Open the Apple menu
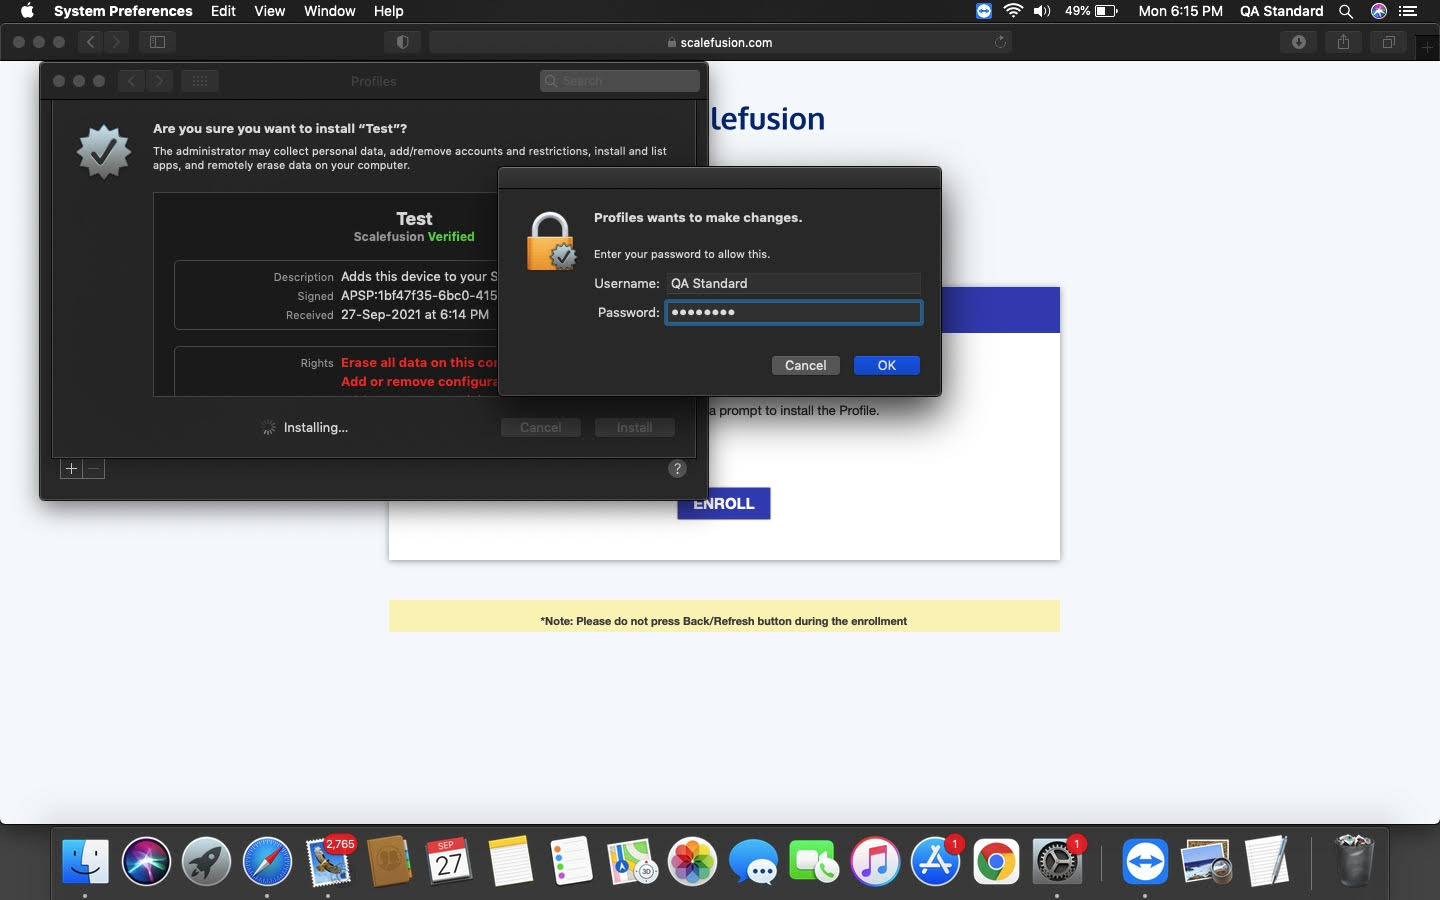Image resolution: width=1440 pixels, height=900 pixels. [27, 11]
